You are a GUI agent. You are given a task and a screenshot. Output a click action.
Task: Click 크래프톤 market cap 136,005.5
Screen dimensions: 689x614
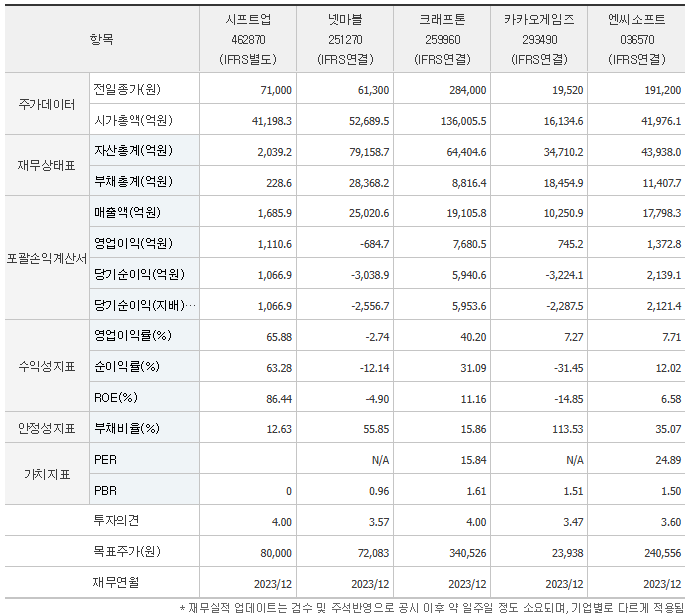pos(464,121)
